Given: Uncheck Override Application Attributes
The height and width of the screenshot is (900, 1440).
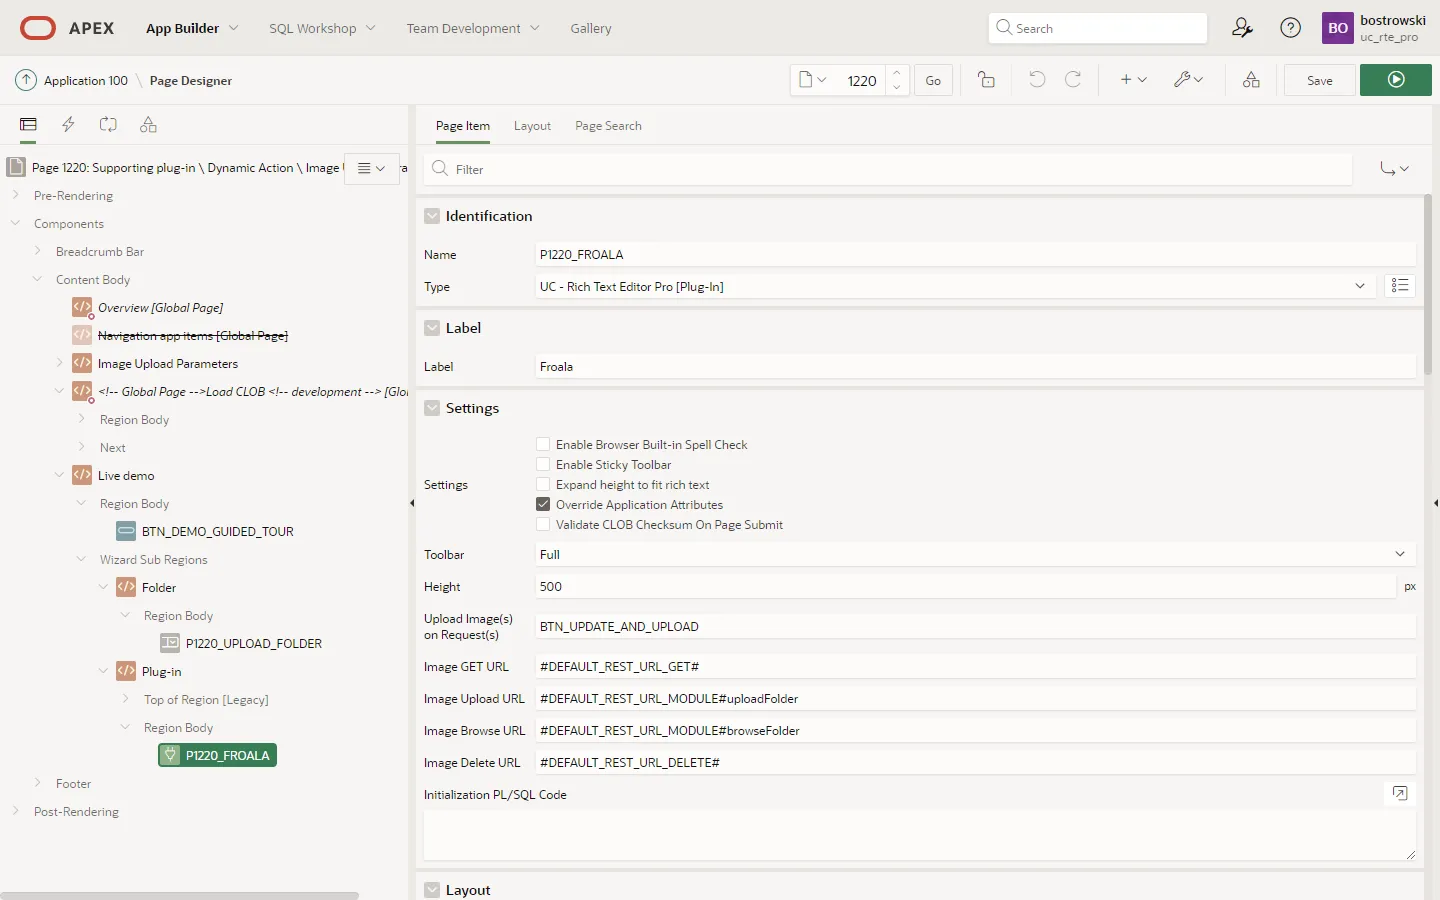Looking at the screenshot, I should (543, 505).
